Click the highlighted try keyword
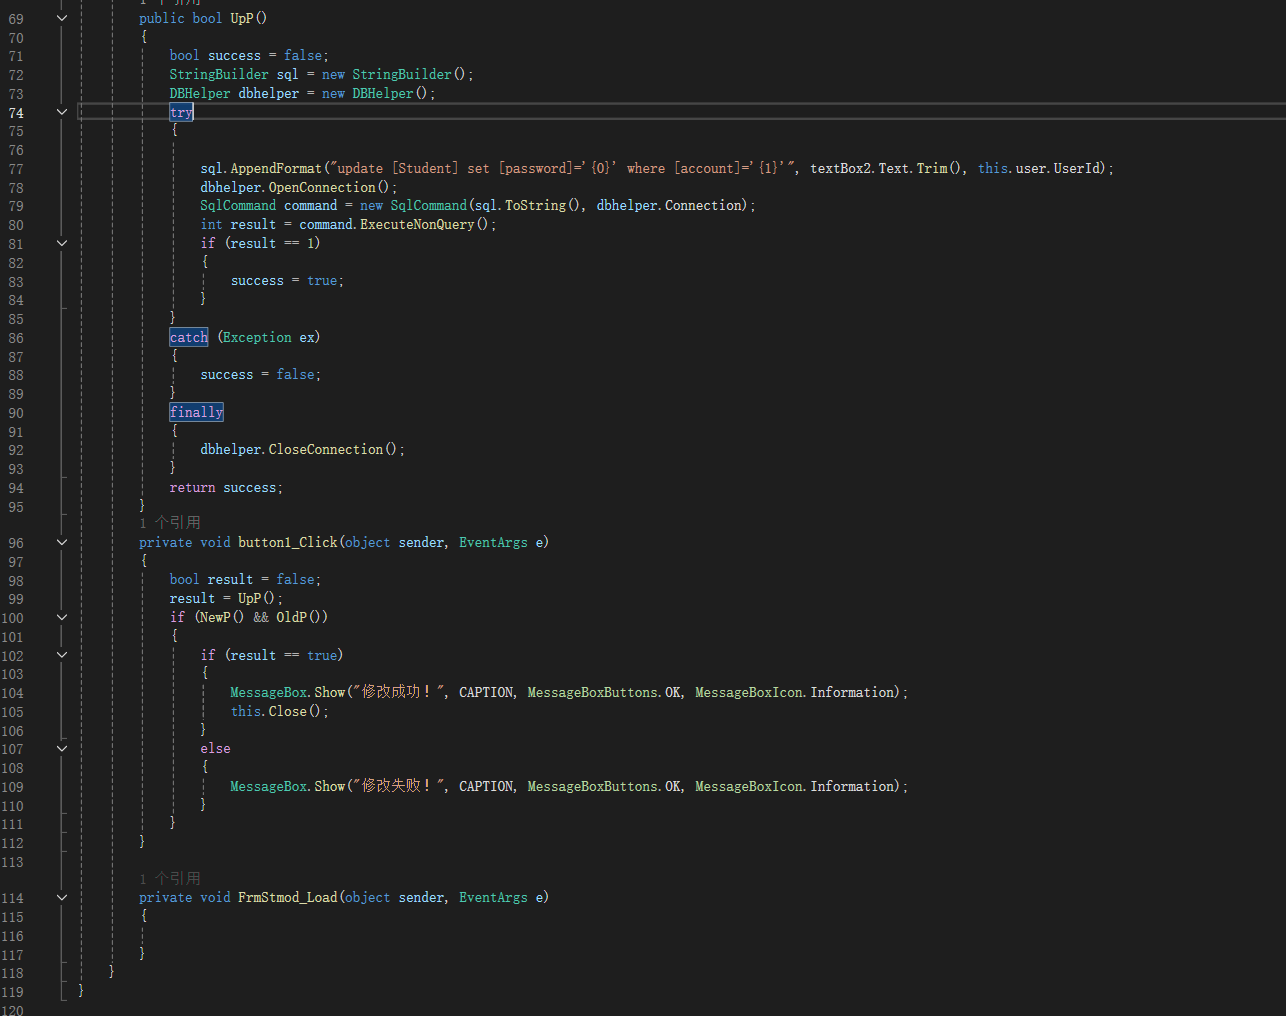Viewport: 1286px width, 1016px height. (181, 112)
